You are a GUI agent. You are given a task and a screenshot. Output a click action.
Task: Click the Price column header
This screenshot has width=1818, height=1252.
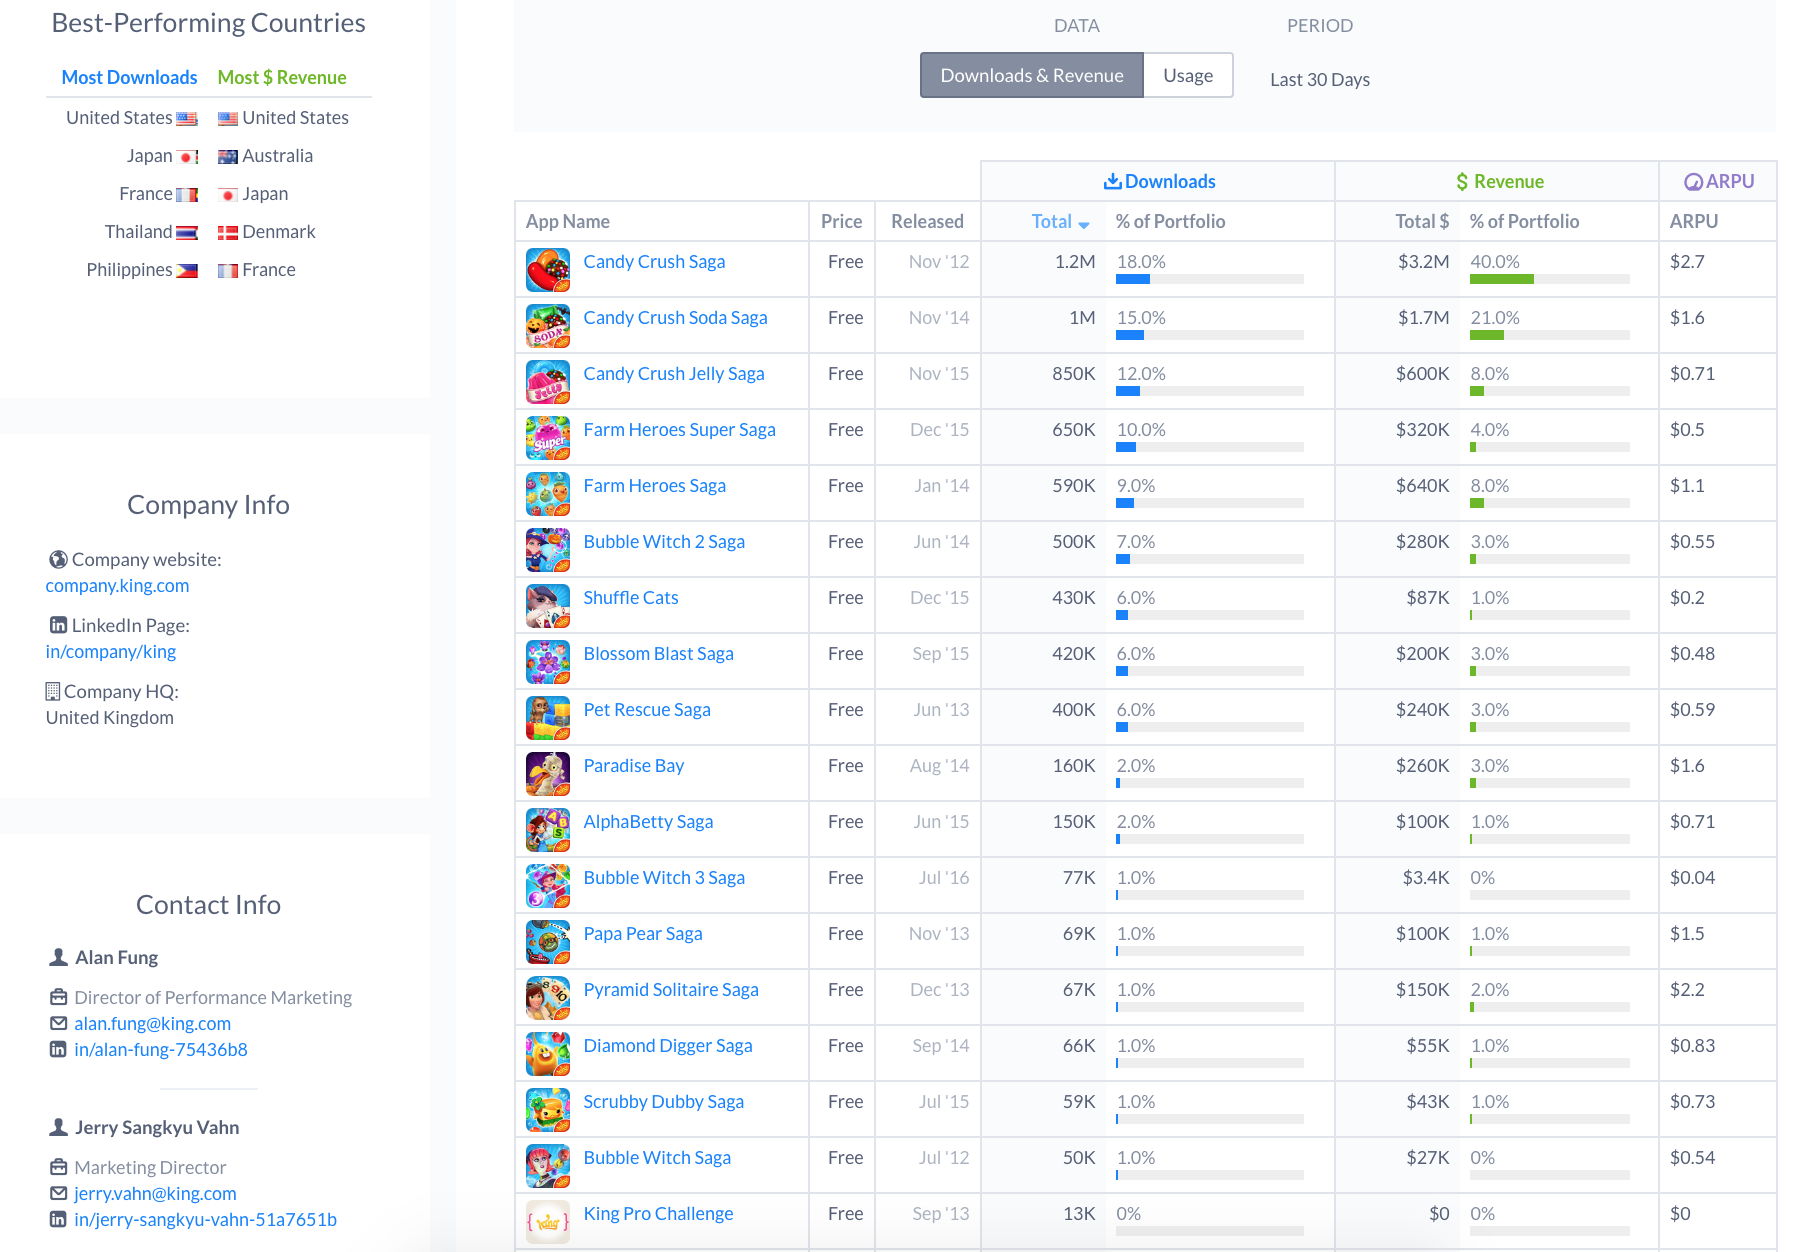tap(842, 221)
